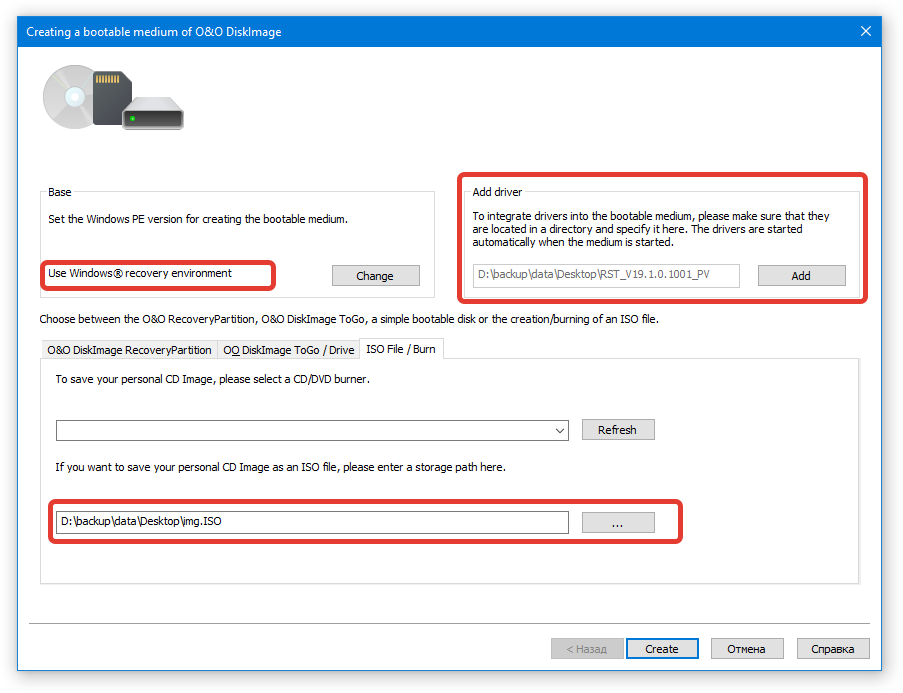Open the OO DiskImage ToGo / Drive tab
903x693 pixels.
tap(289, 350)
